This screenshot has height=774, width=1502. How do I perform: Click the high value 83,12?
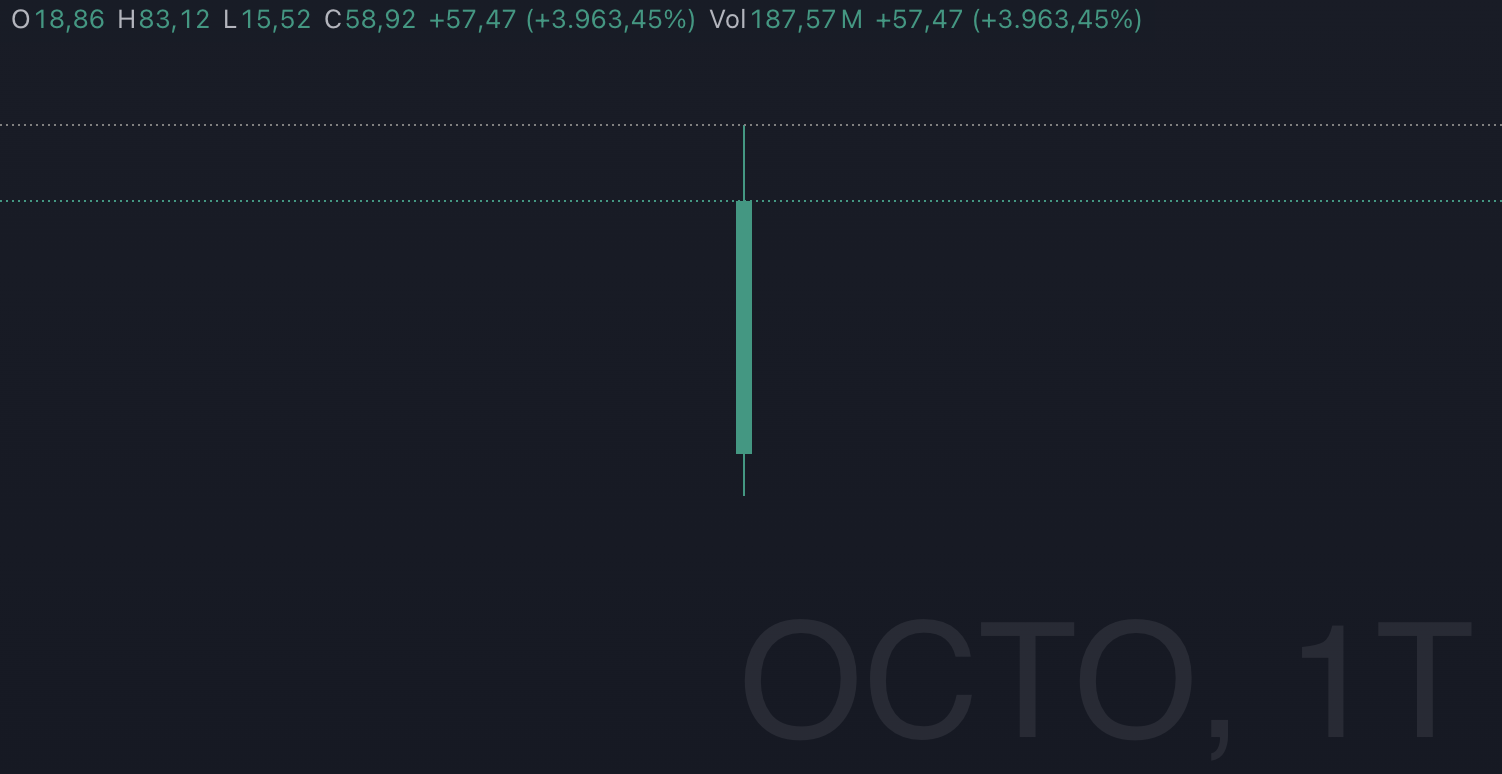point(174,19)
